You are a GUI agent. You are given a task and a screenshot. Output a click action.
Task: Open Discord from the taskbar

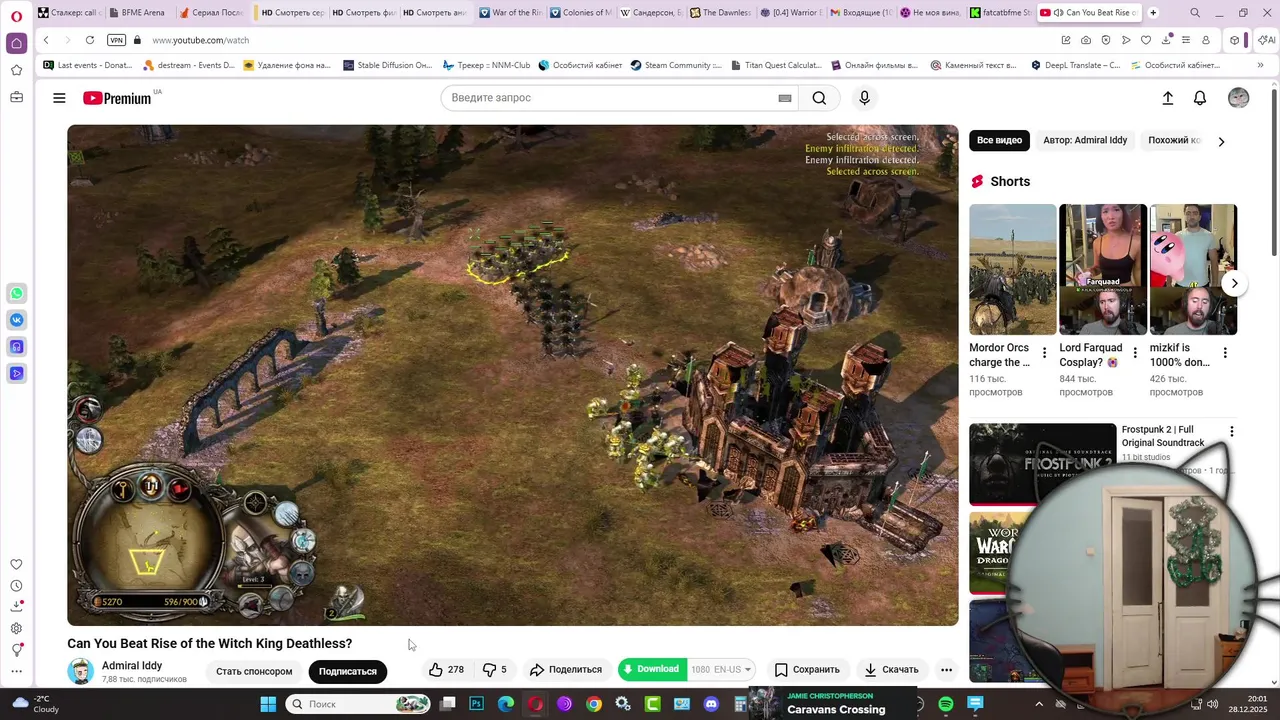[711, 704]
